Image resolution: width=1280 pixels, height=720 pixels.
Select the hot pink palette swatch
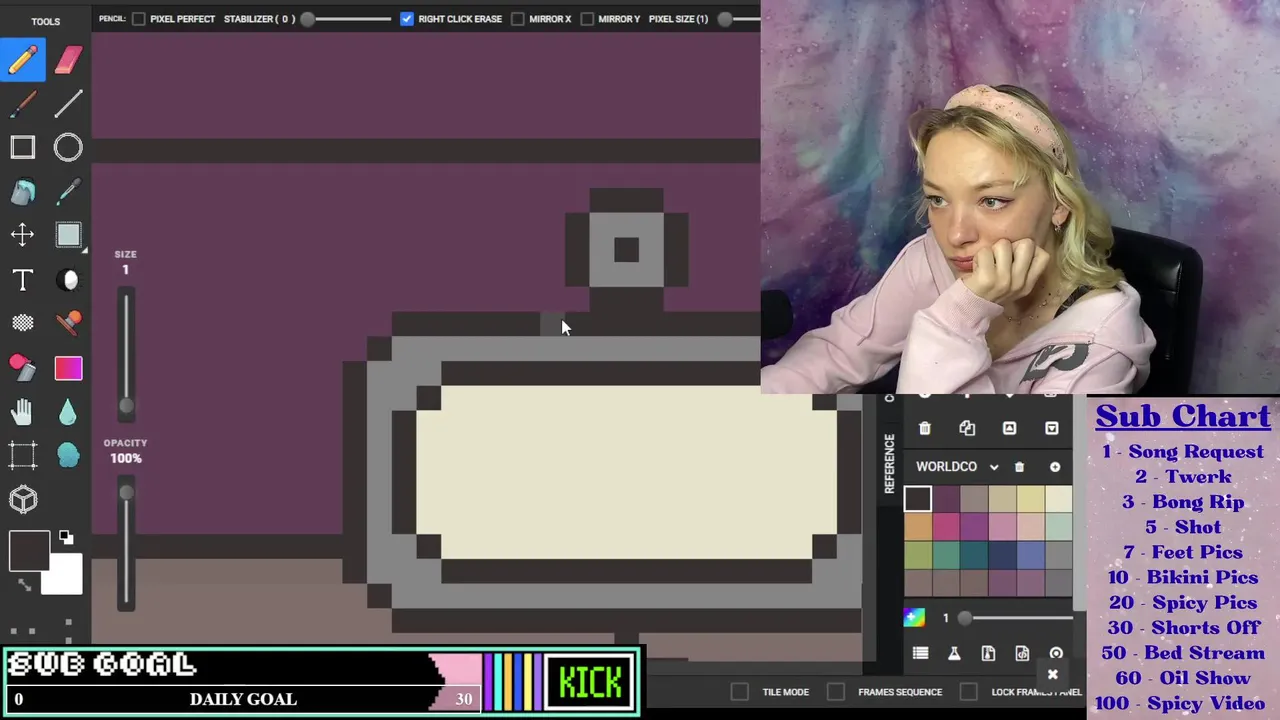pos(946,526)
